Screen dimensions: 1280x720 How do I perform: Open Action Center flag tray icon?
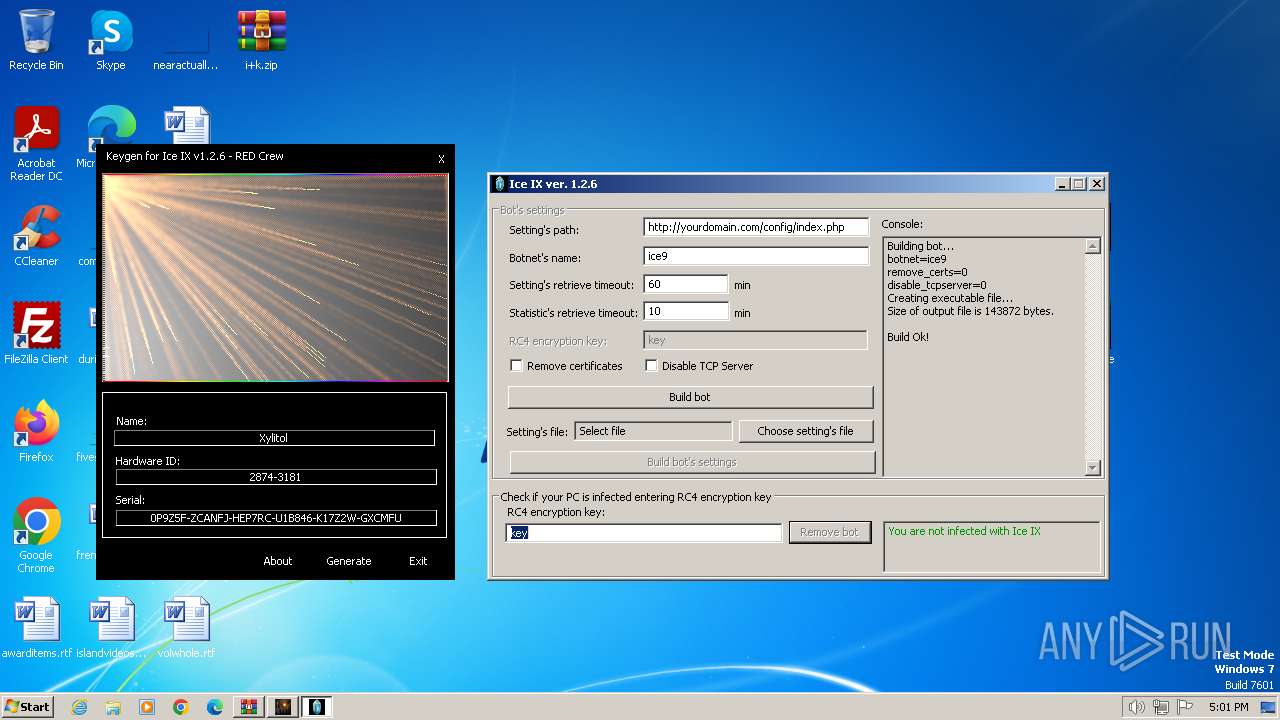coord(1185,707)
